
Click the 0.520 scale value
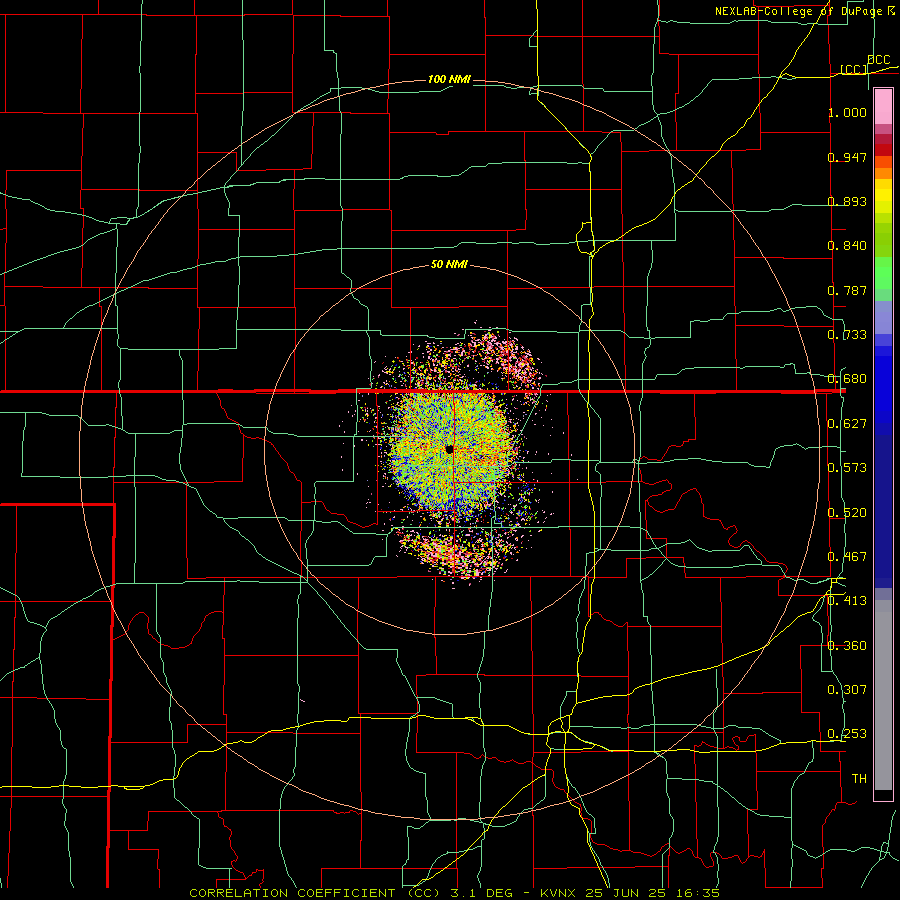[847, 513]
